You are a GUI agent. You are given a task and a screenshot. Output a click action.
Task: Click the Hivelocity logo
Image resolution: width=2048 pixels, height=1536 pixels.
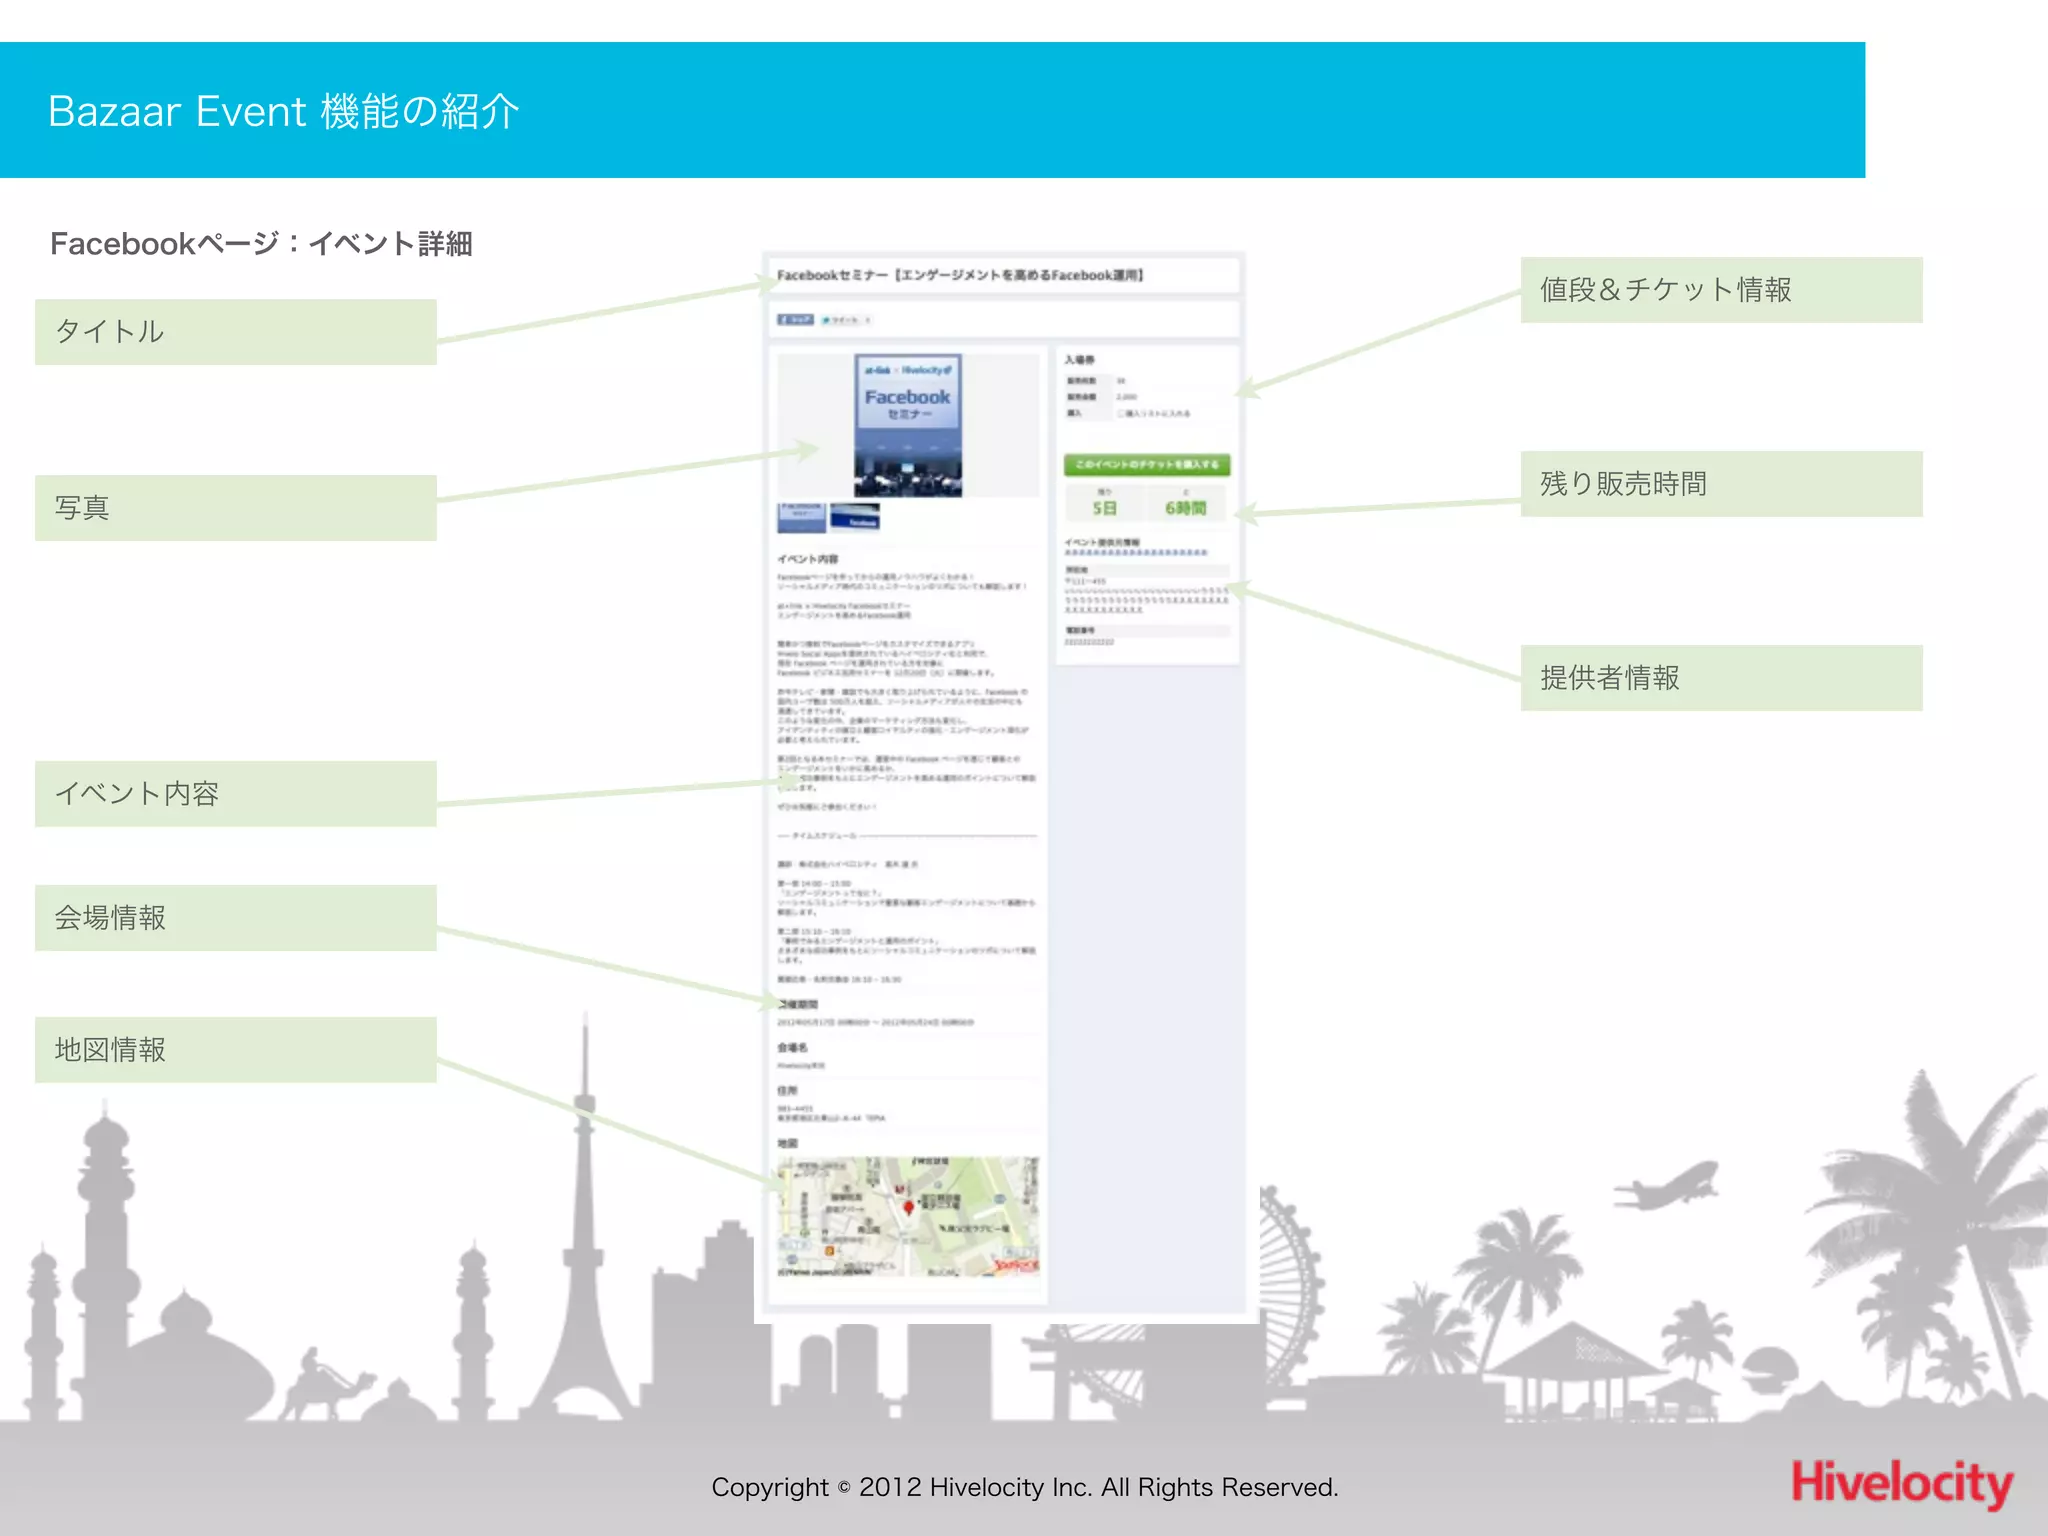(x=1901, y=1483)
